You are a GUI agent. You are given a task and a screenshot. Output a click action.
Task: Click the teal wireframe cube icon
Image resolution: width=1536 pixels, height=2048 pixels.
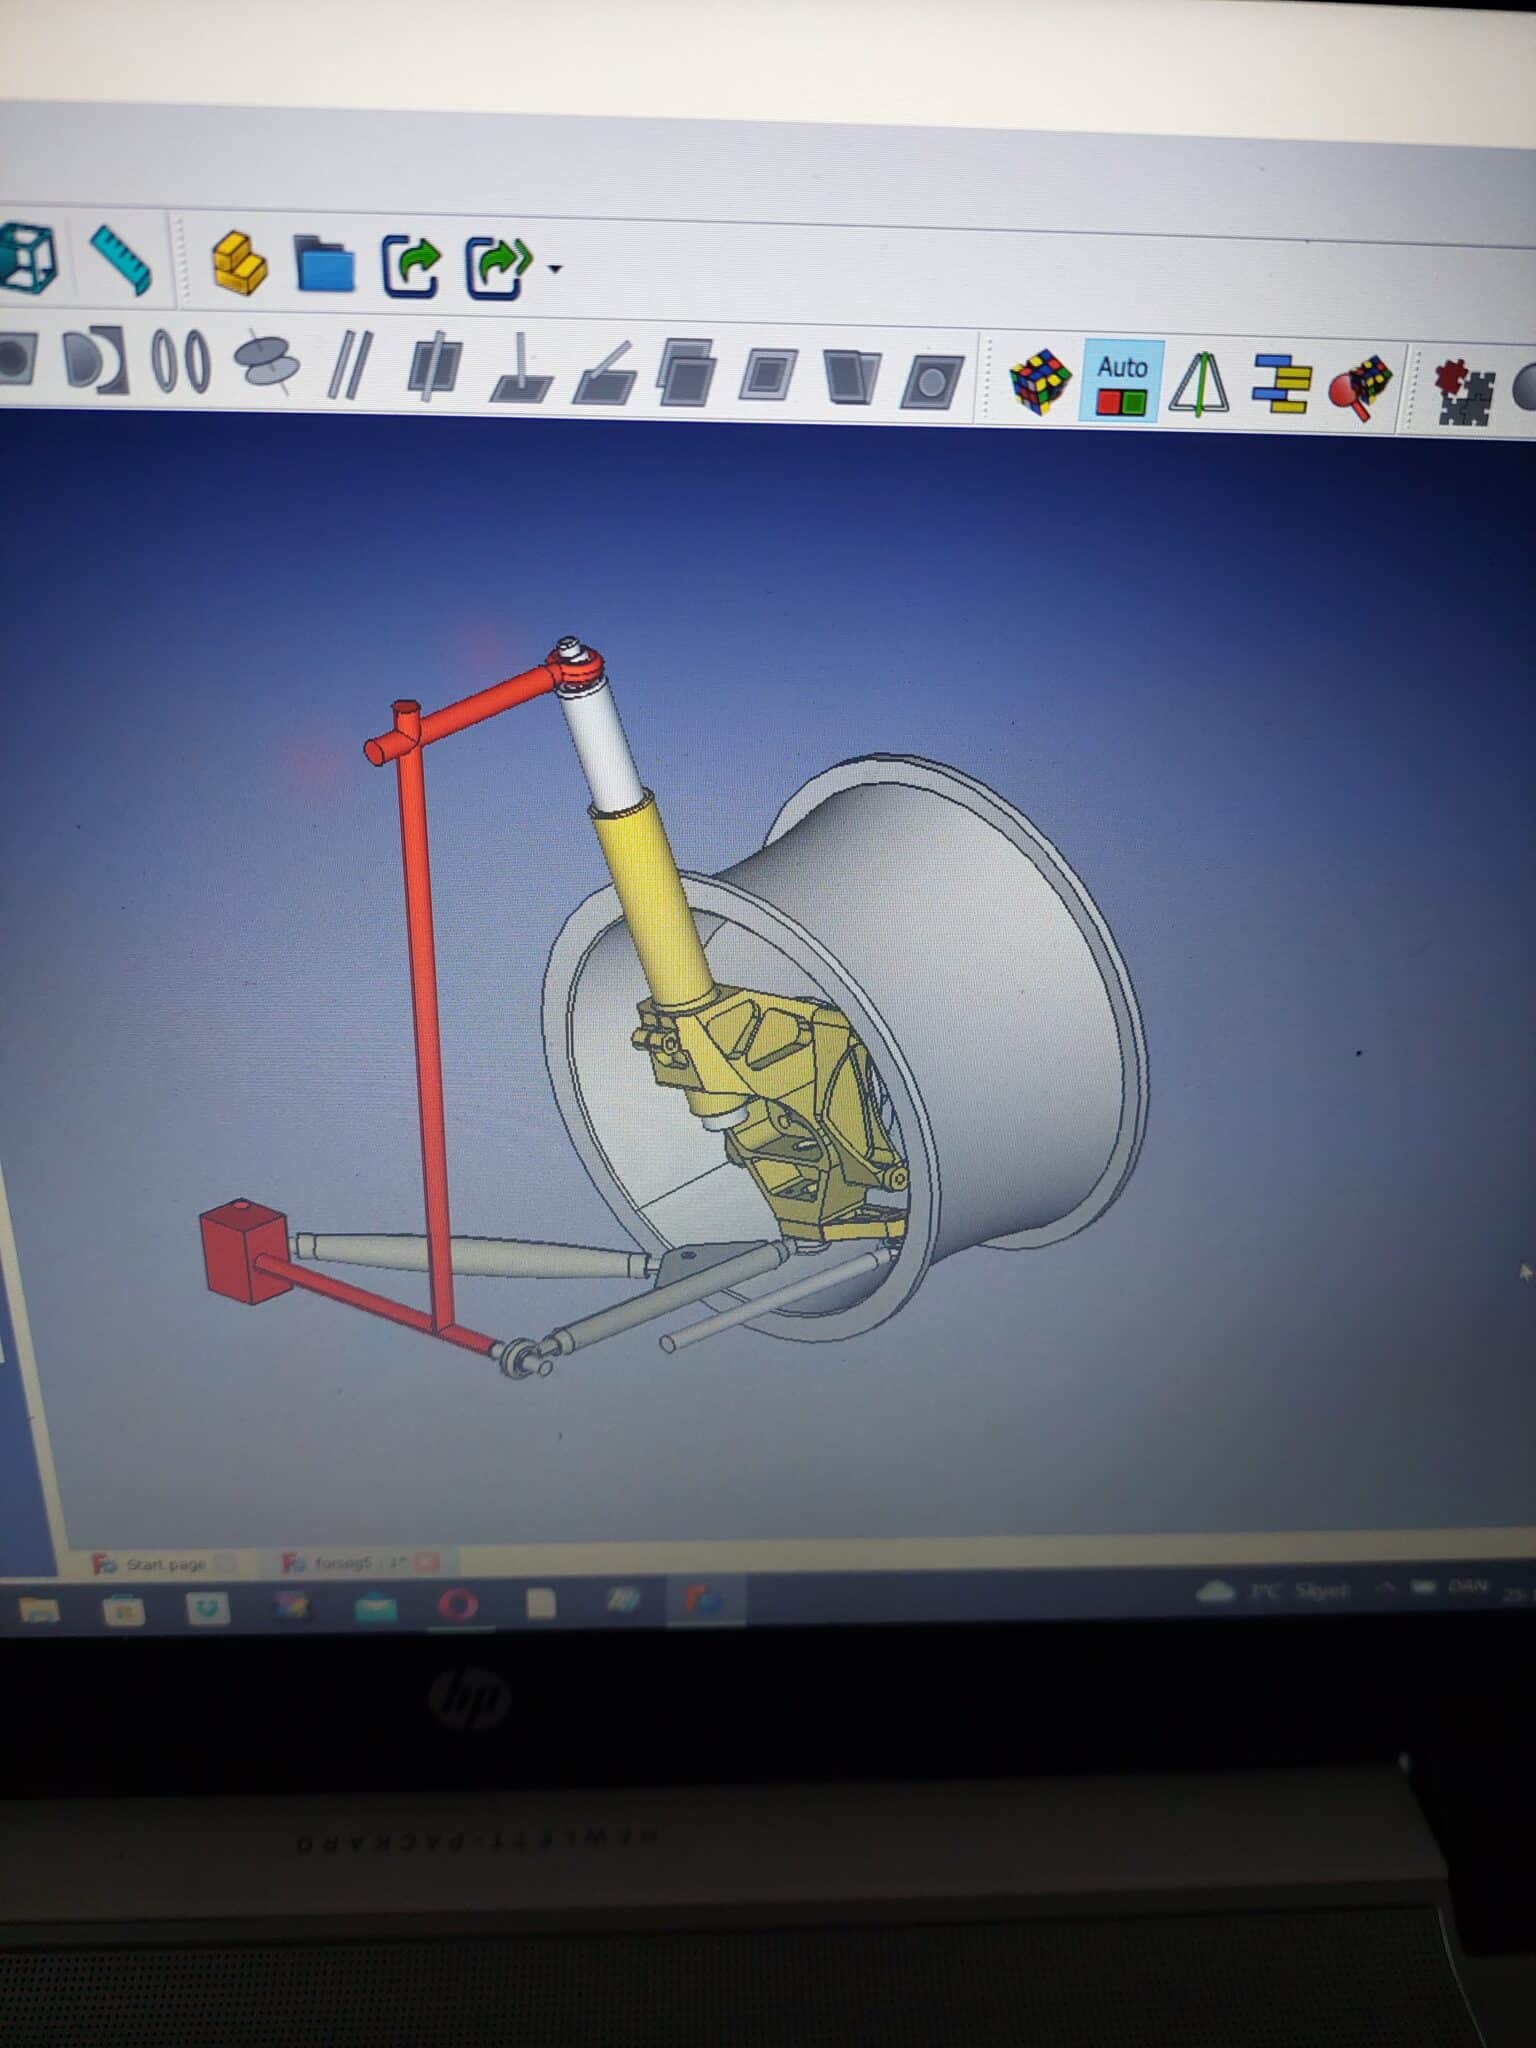(27, 259)
